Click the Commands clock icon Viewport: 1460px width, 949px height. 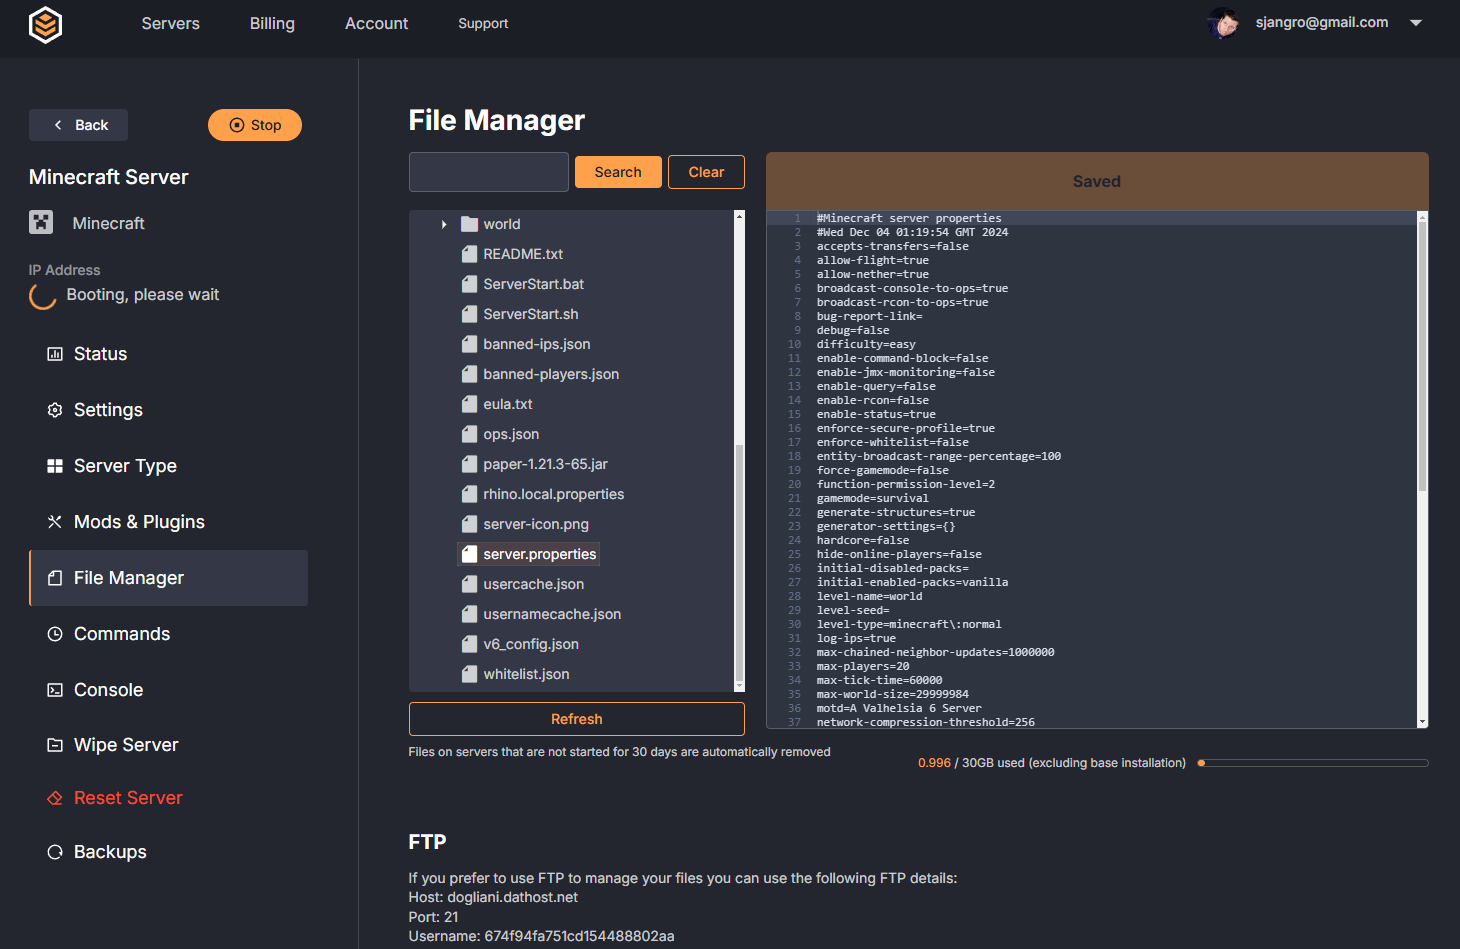coord(54,633)
